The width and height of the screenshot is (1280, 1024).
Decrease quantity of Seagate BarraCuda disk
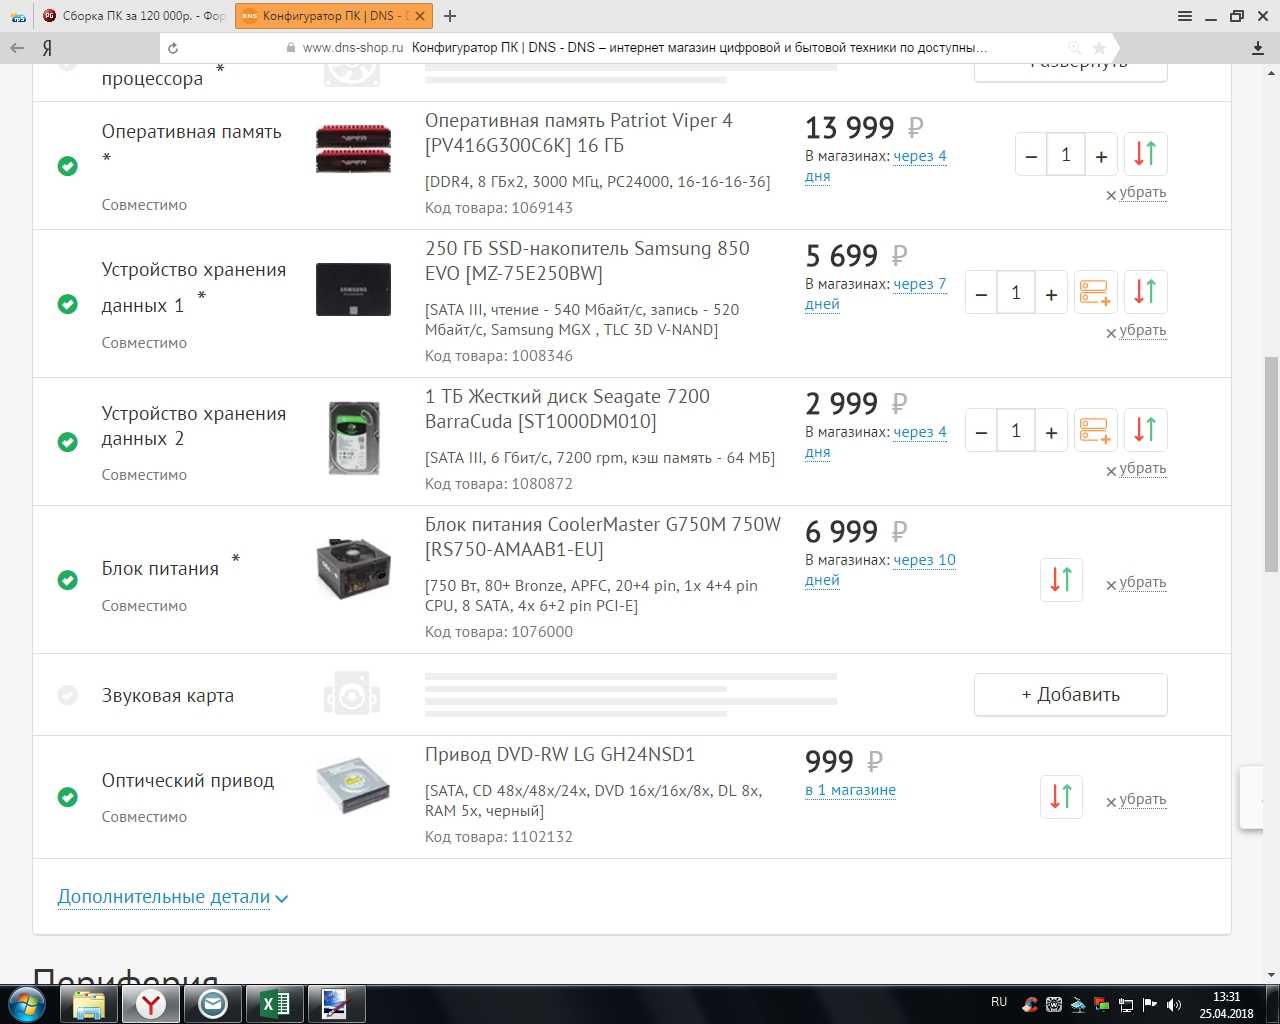point(981,432)
